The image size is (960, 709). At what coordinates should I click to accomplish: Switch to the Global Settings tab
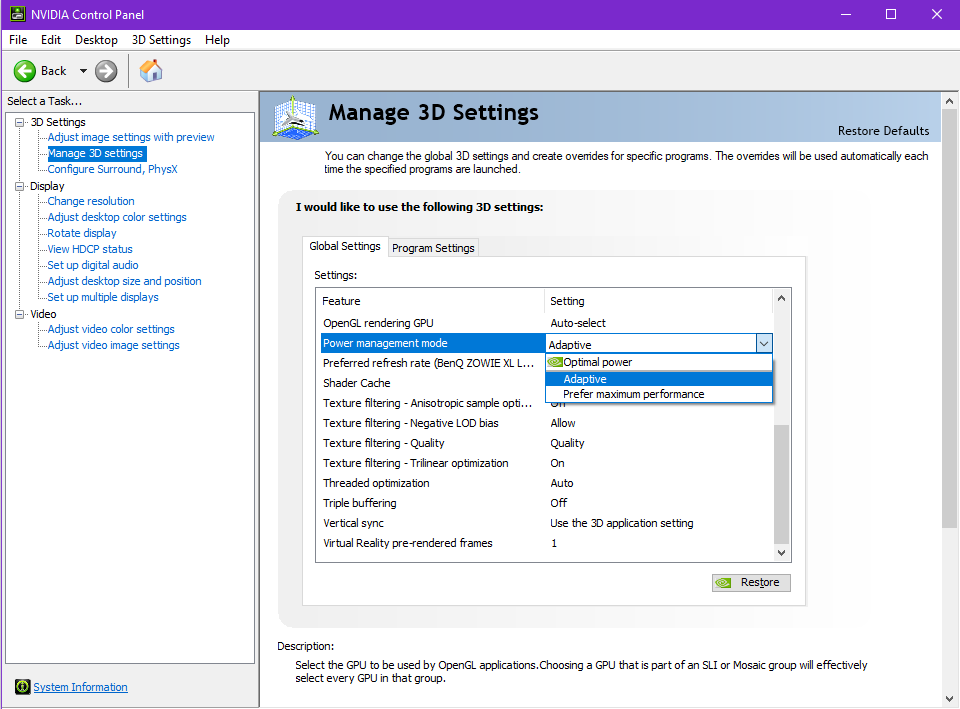pos(345,246)
